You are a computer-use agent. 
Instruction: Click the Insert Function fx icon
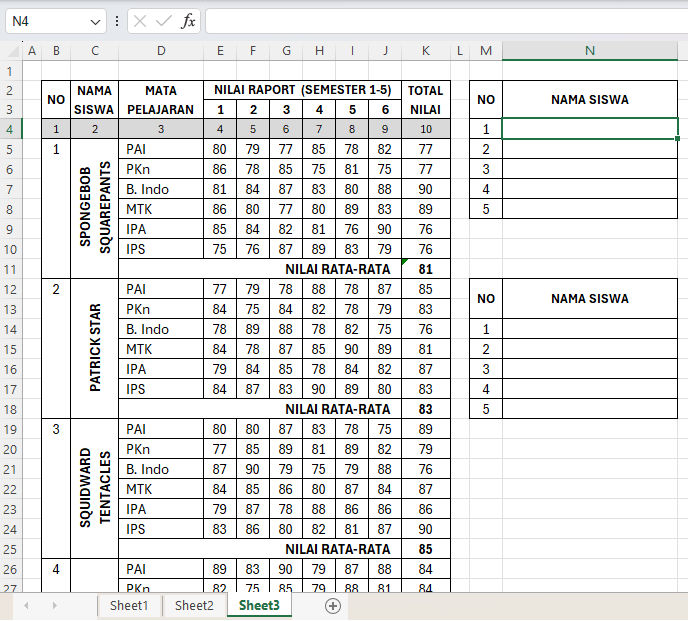tap(188, 21)
